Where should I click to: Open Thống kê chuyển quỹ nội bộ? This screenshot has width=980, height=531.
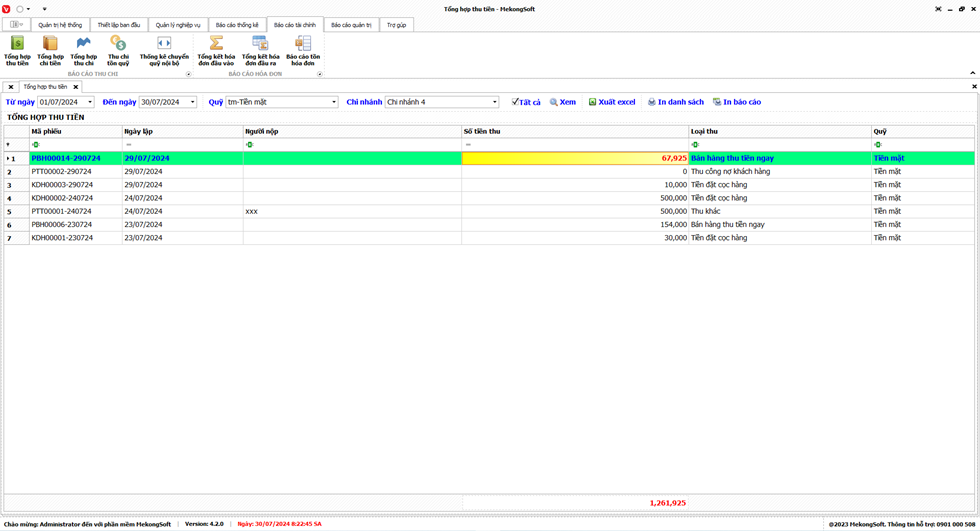point(164,50)
